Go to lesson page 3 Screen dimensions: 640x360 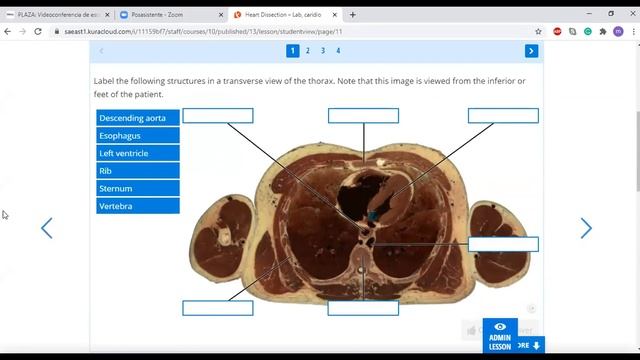pos(323,51)
